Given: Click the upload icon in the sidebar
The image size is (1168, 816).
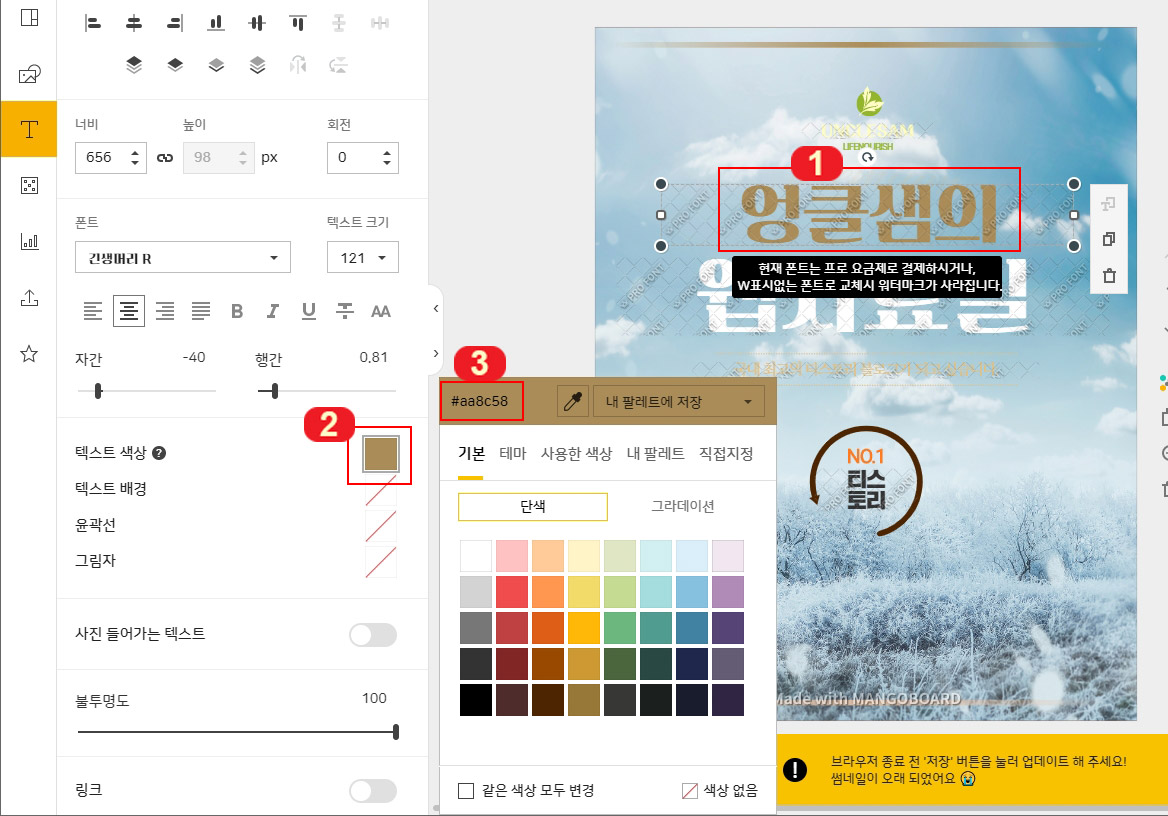Looking at the screenshot, I should (x=29, y=297).
